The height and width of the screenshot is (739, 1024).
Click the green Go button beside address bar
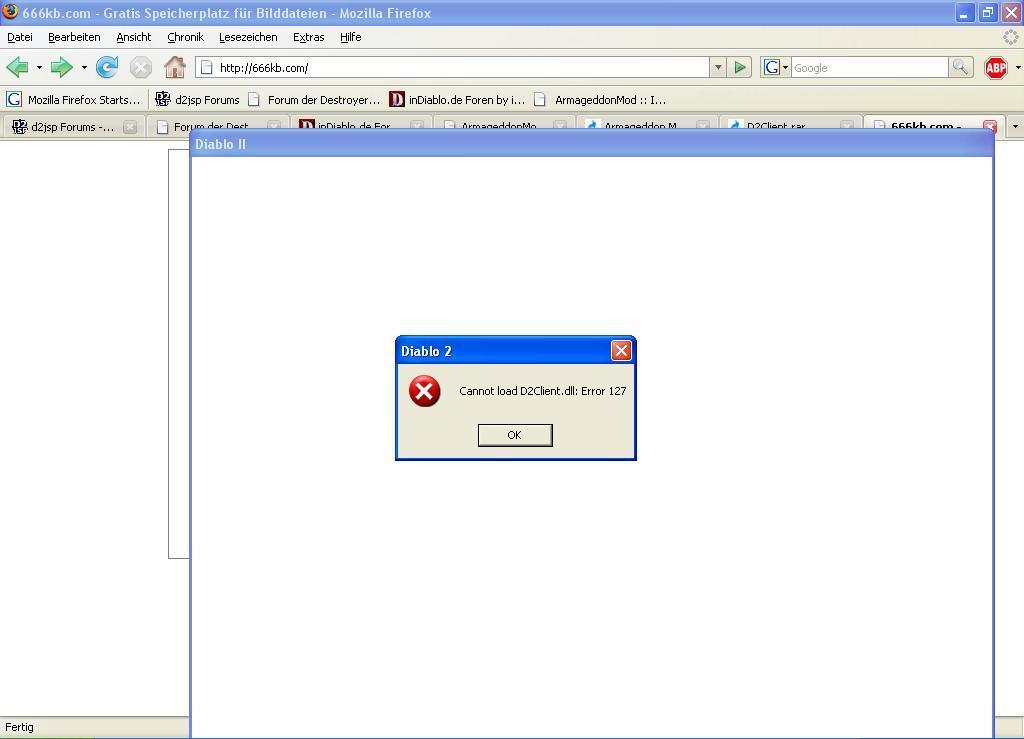tap(740, 68)
